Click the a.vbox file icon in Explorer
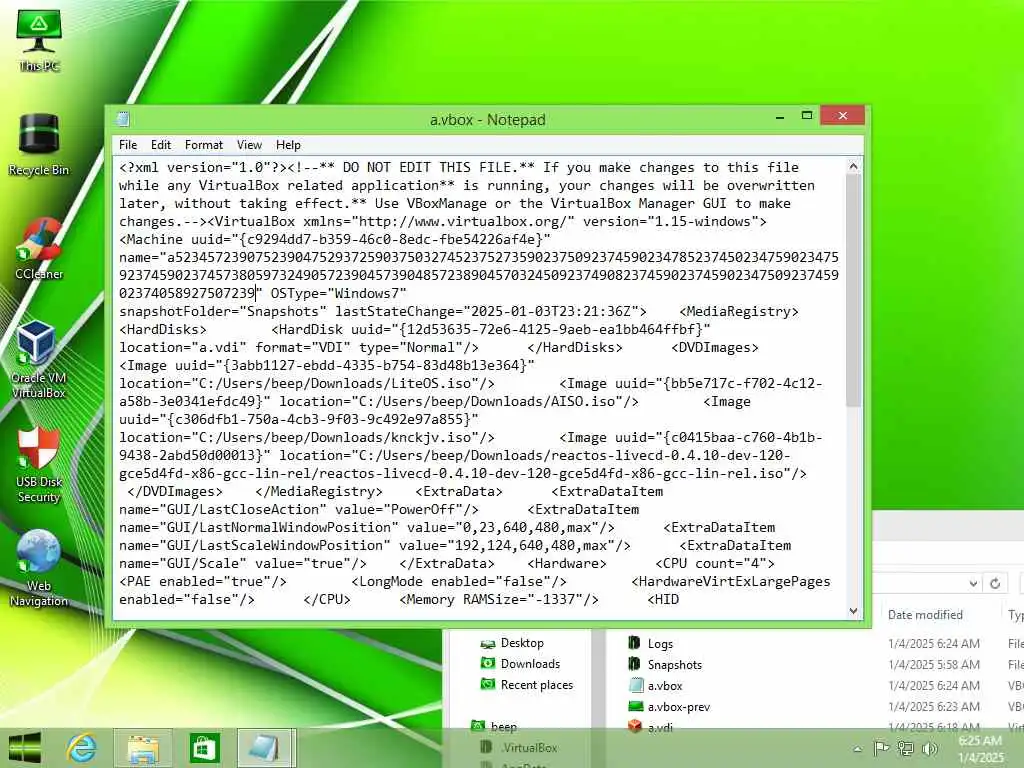1024x768 pixels. coord(635,685)
